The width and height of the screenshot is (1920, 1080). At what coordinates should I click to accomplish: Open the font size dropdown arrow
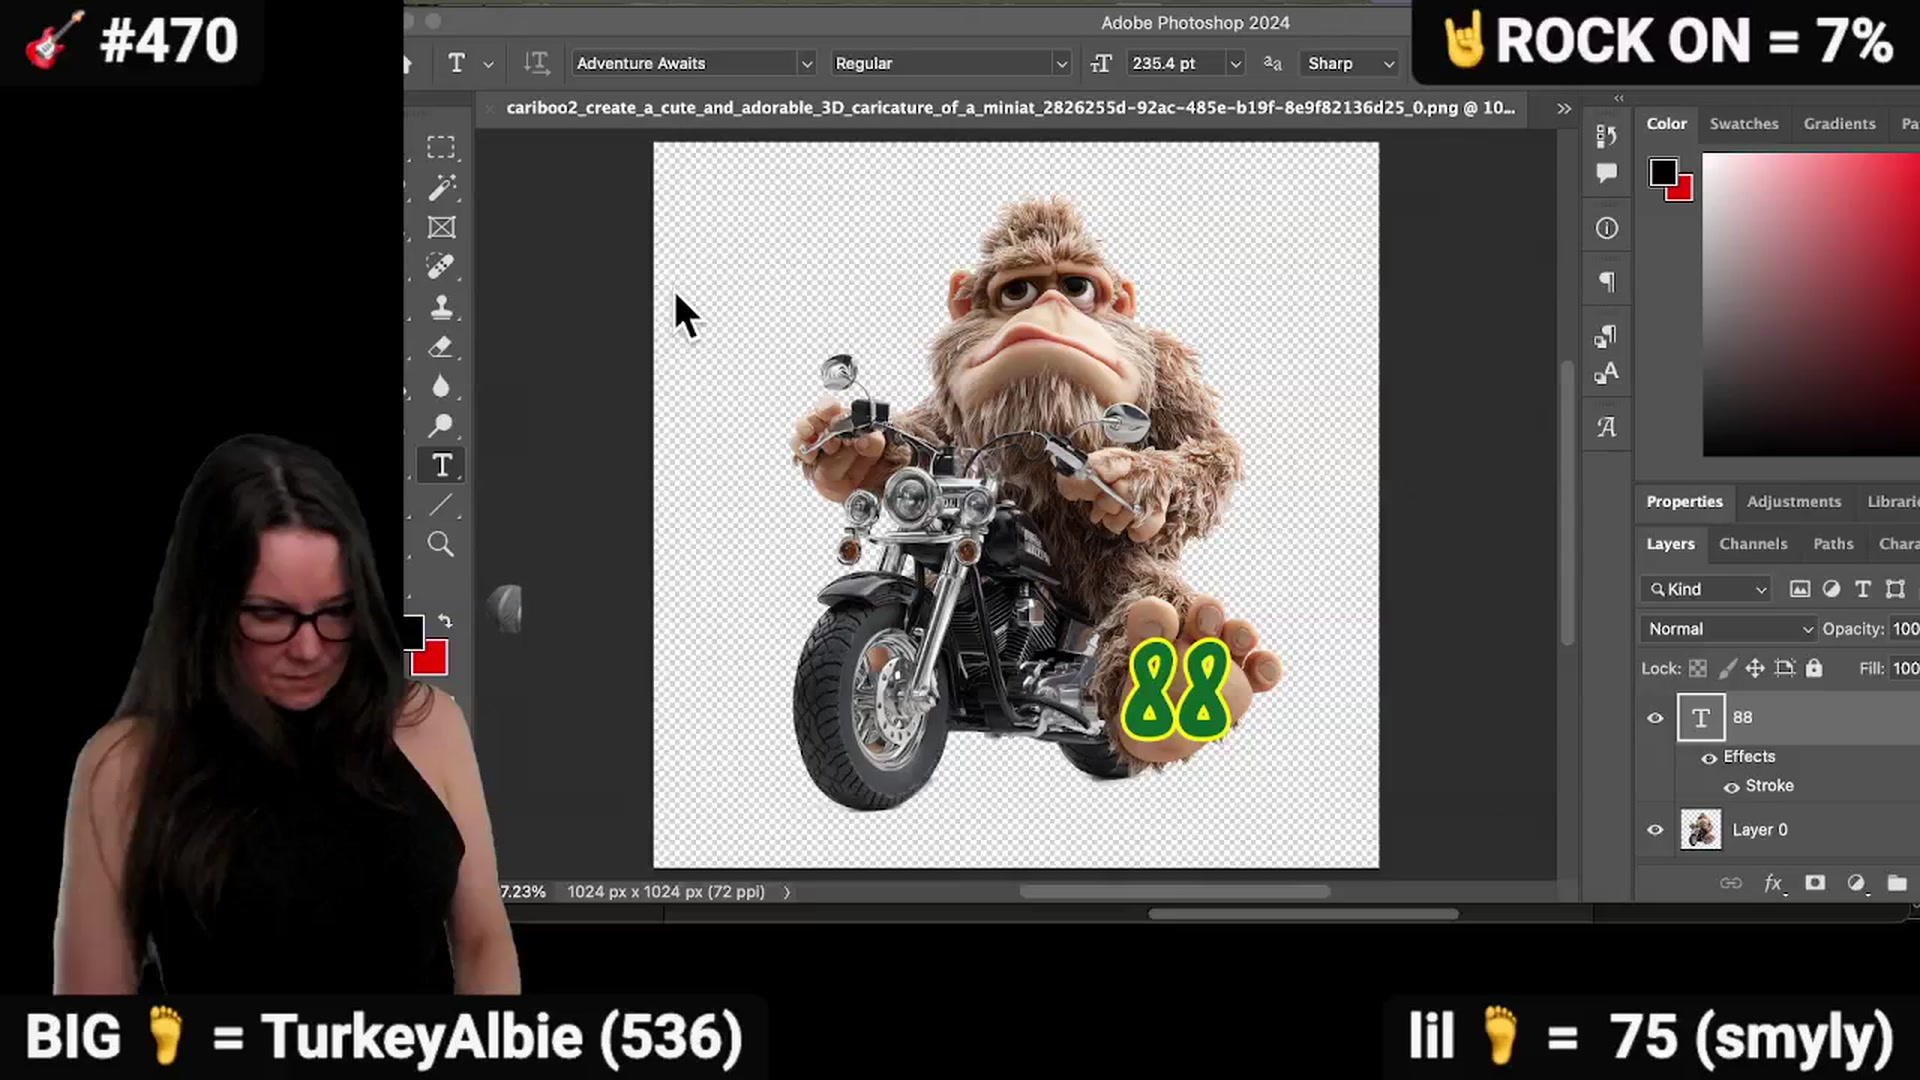pos(1235,63)
